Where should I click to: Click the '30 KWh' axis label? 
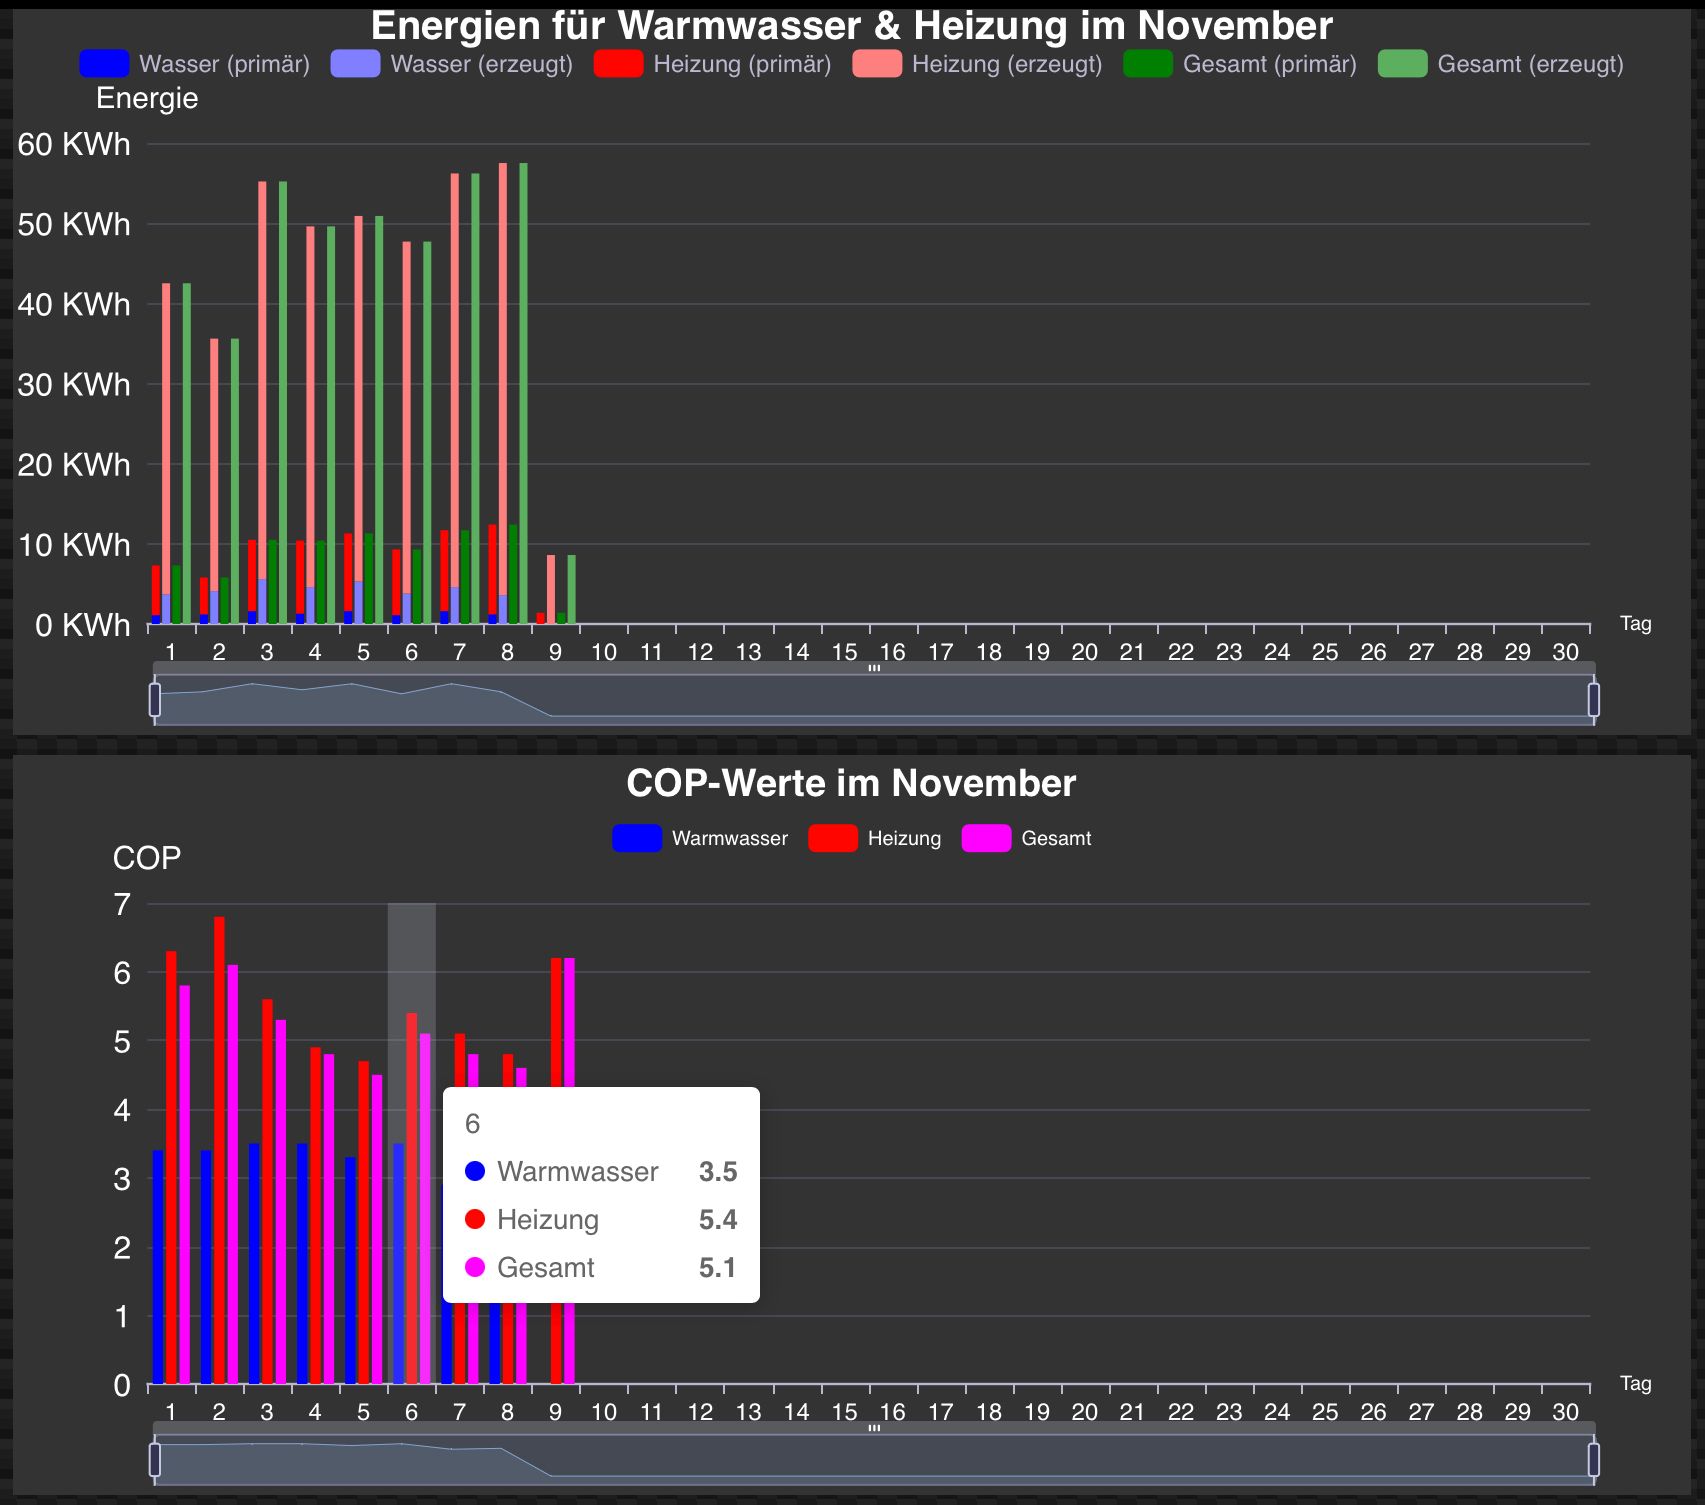click(74, 384)
